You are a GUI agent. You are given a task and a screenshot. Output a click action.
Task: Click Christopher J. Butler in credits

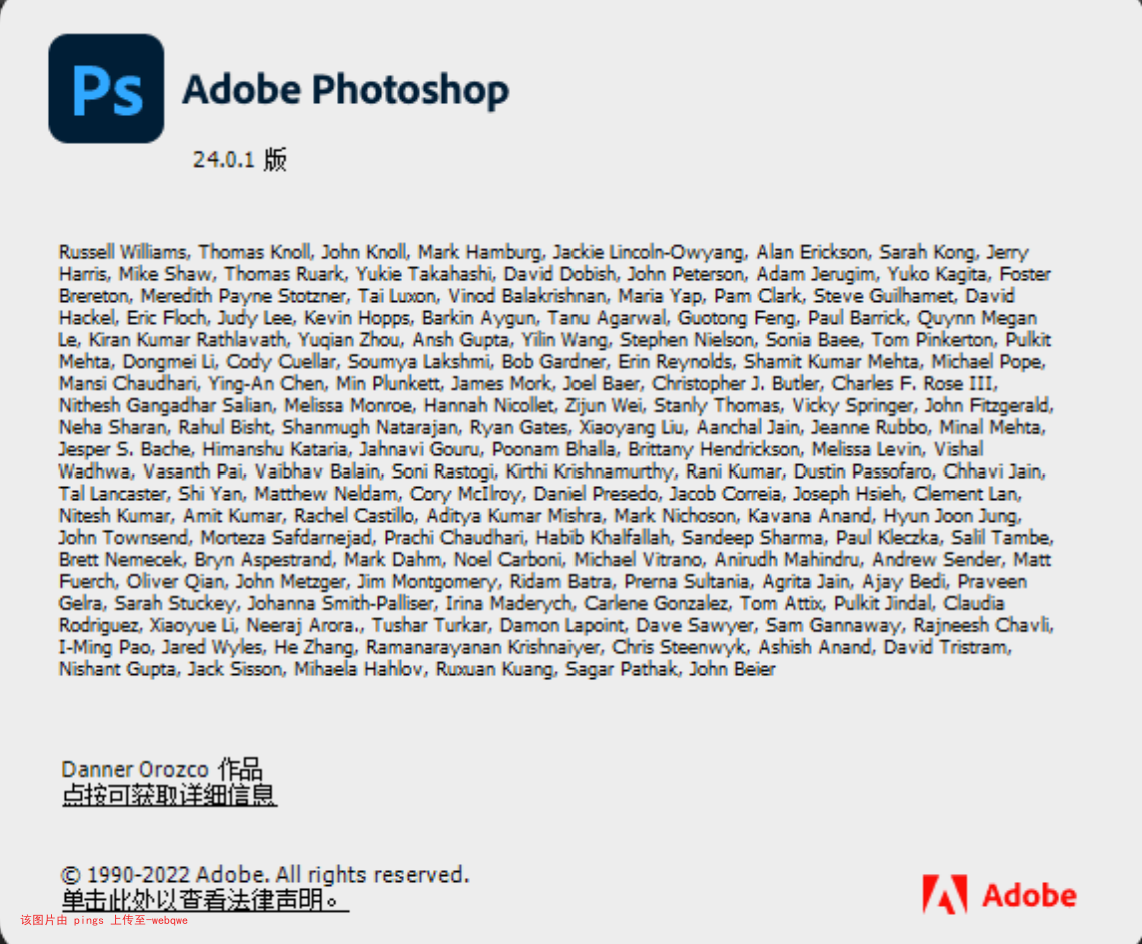[x=736, y=383]
